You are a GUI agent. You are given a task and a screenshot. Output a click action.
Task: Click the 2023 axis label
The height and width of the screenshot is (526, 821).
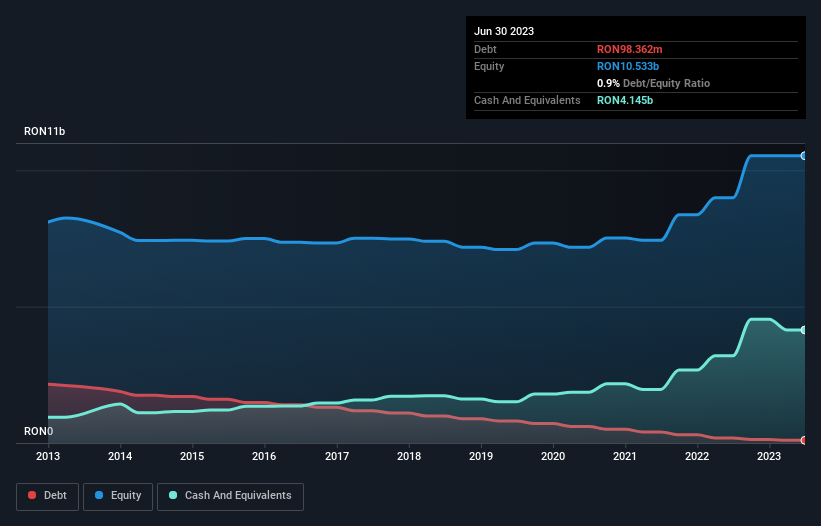(769, 456)
